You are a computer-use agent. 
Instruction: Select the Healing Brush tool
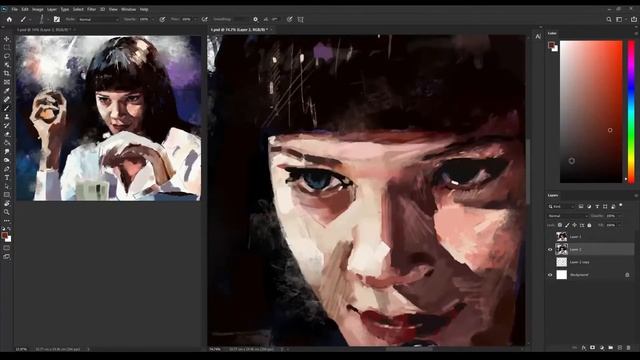pos(7,99)
